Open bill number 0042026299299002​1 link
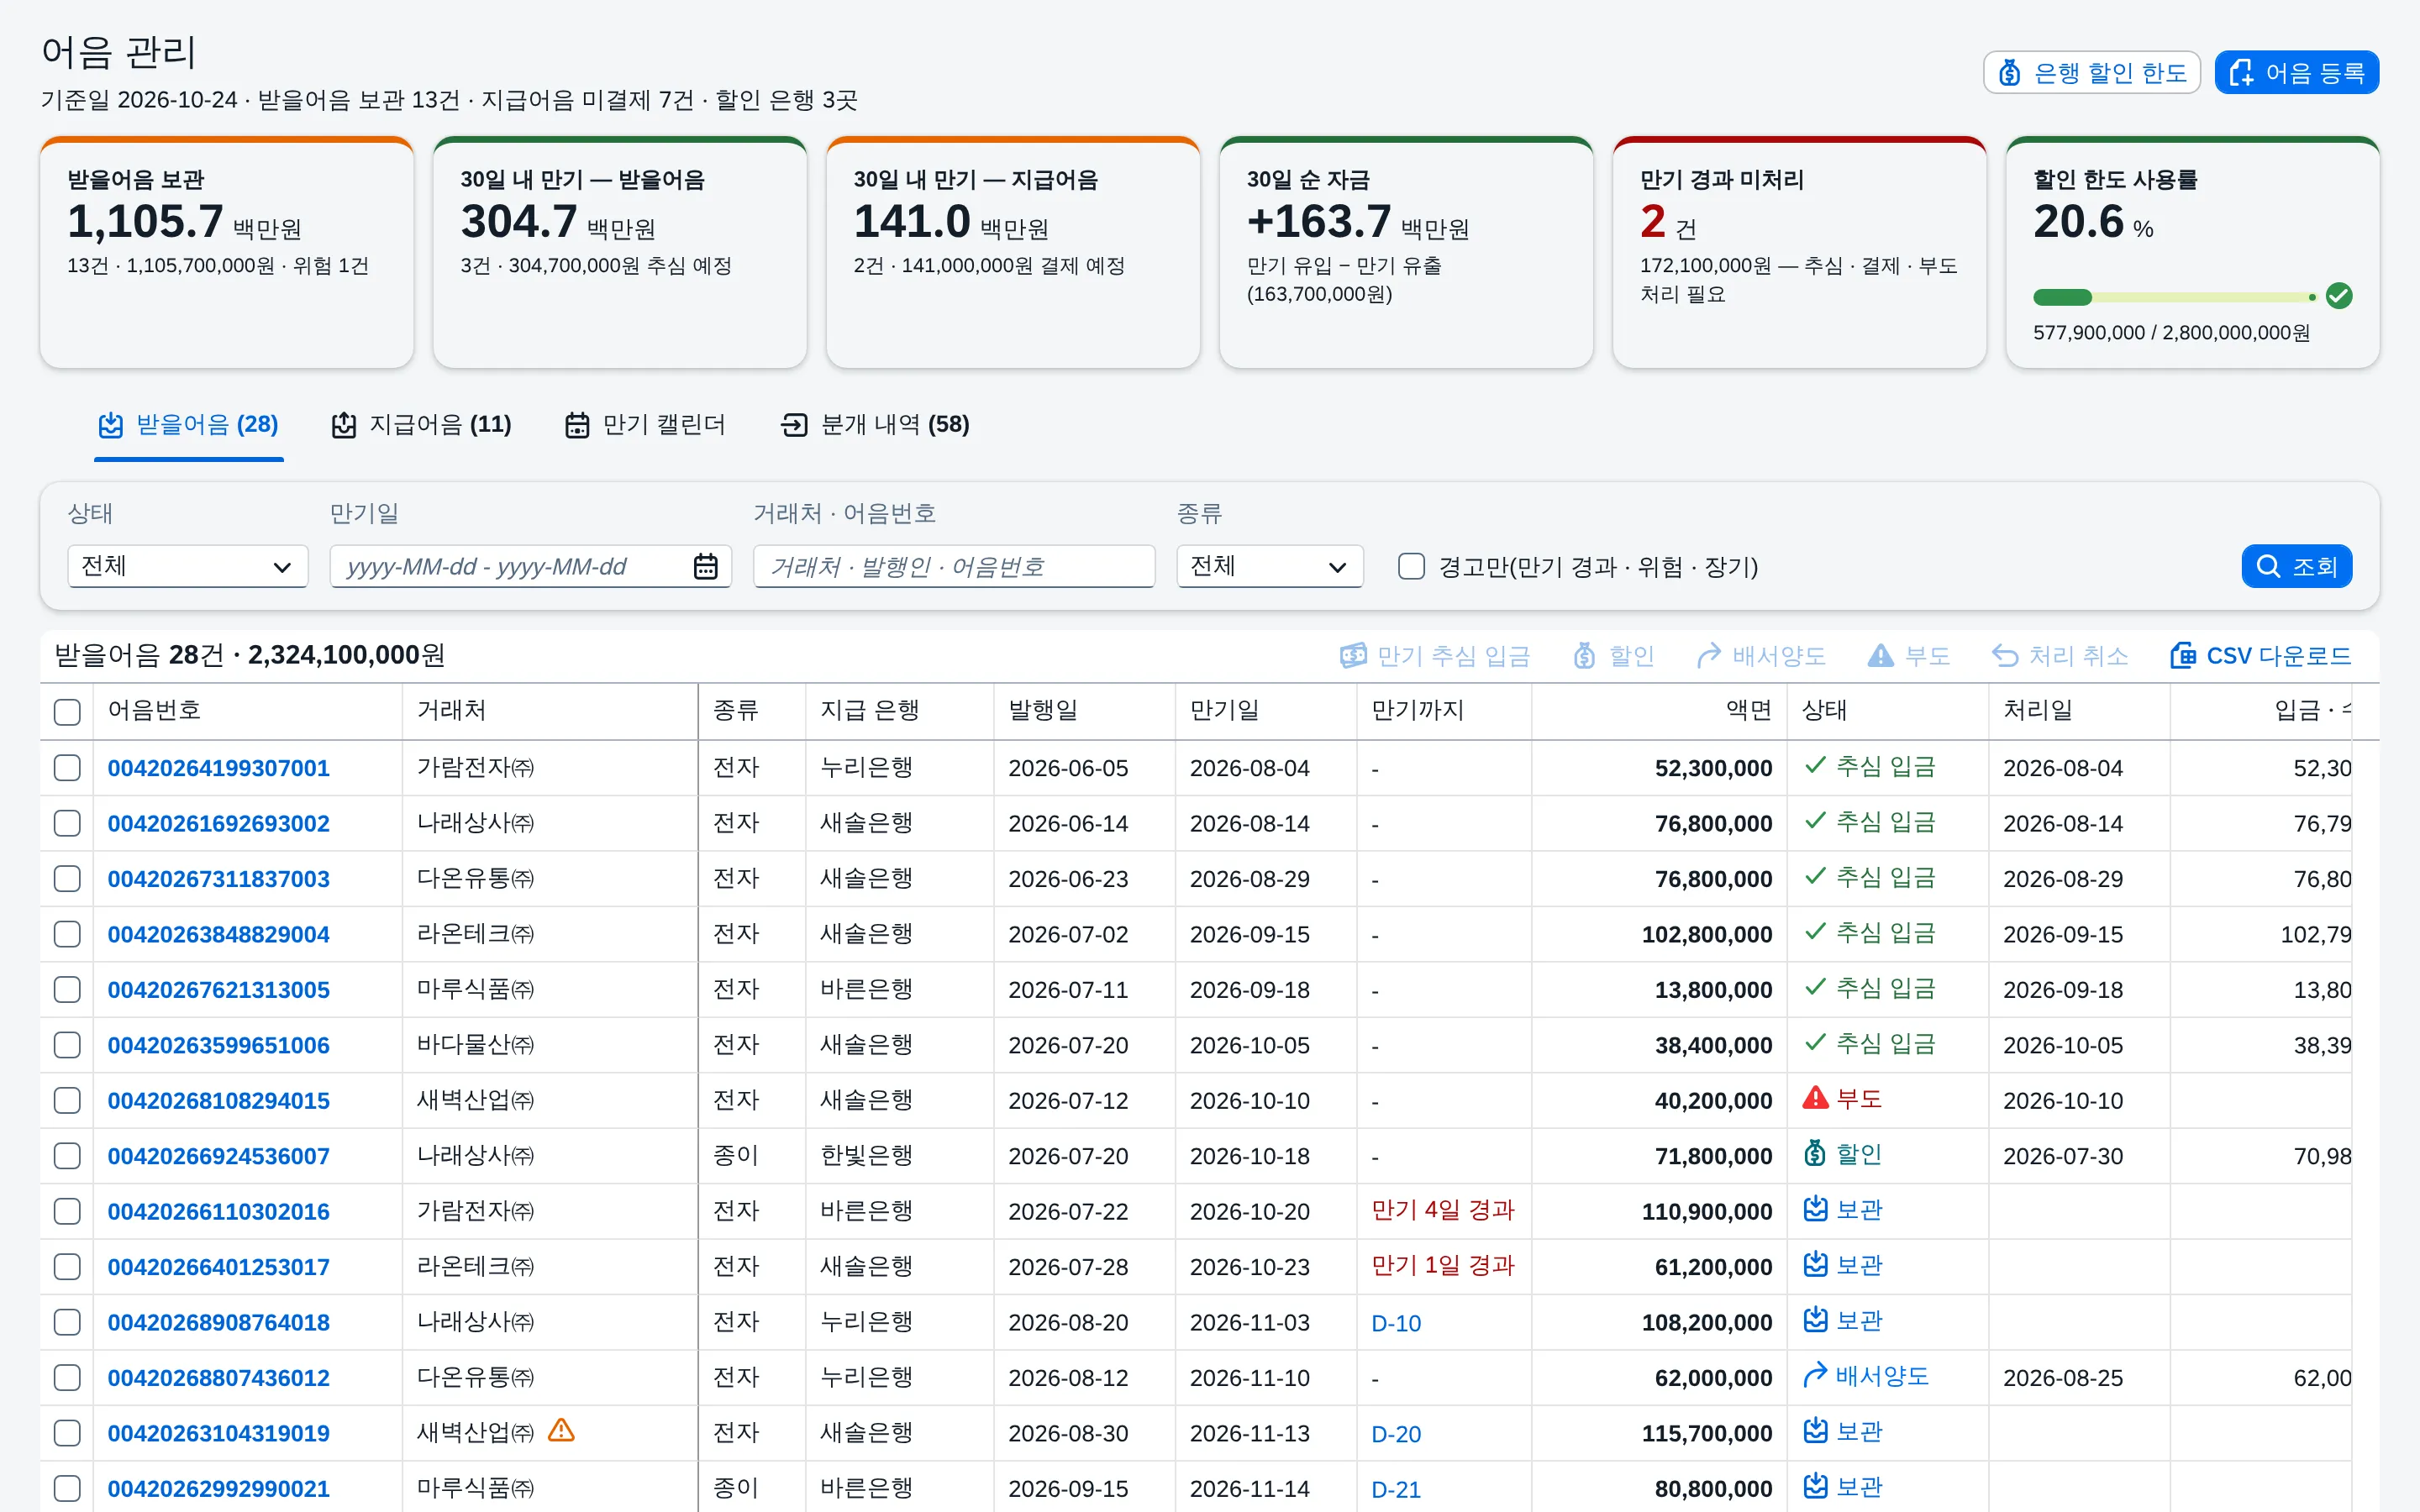The image size is (2420, 1512). tap(218, 1489)
